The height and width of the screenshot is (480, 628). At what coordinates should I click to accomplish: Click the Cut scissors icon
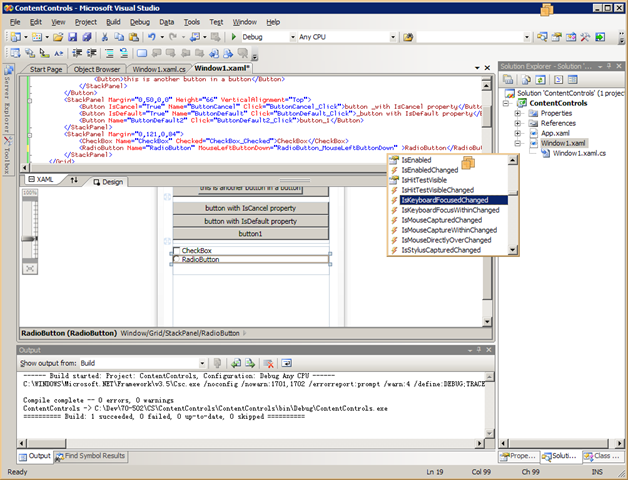(x=105, y=37)
